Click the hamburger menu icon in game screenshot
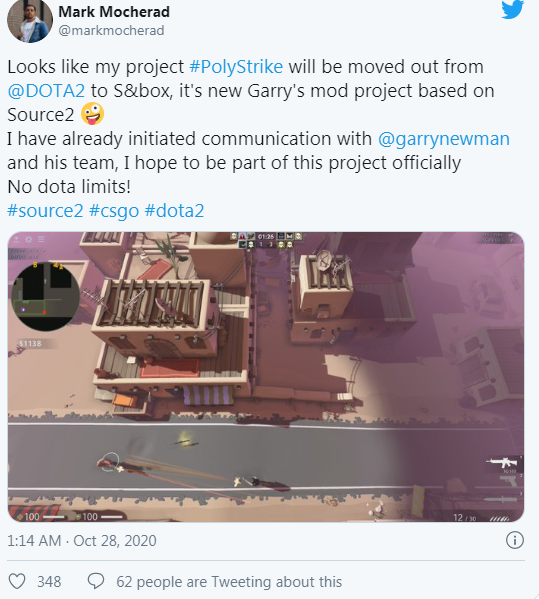The image size is (539, 599). click(41, 240)
